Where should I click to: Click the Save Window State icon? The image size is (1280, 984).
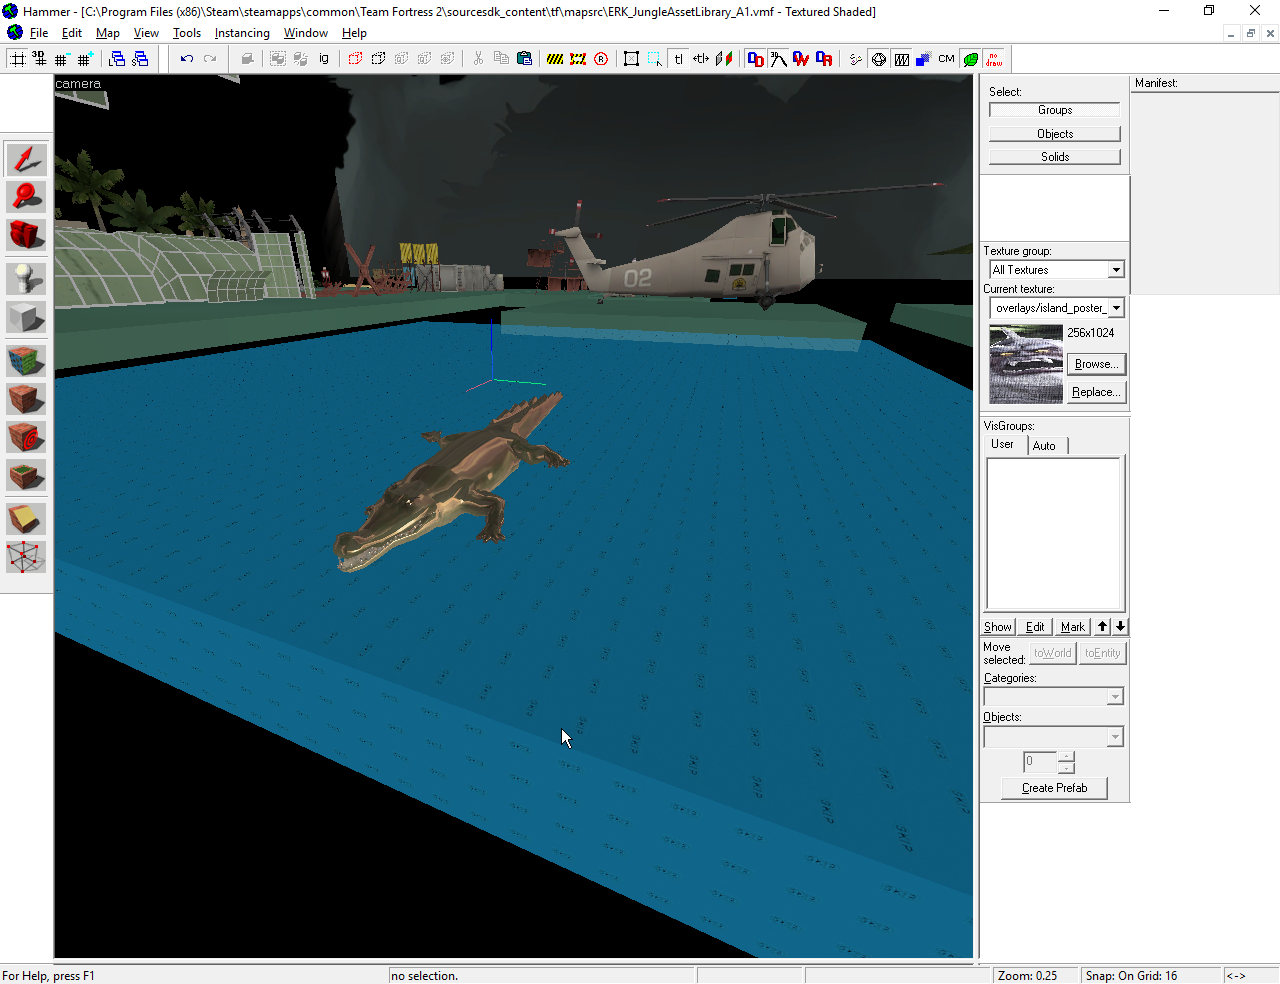click(140, 59)
